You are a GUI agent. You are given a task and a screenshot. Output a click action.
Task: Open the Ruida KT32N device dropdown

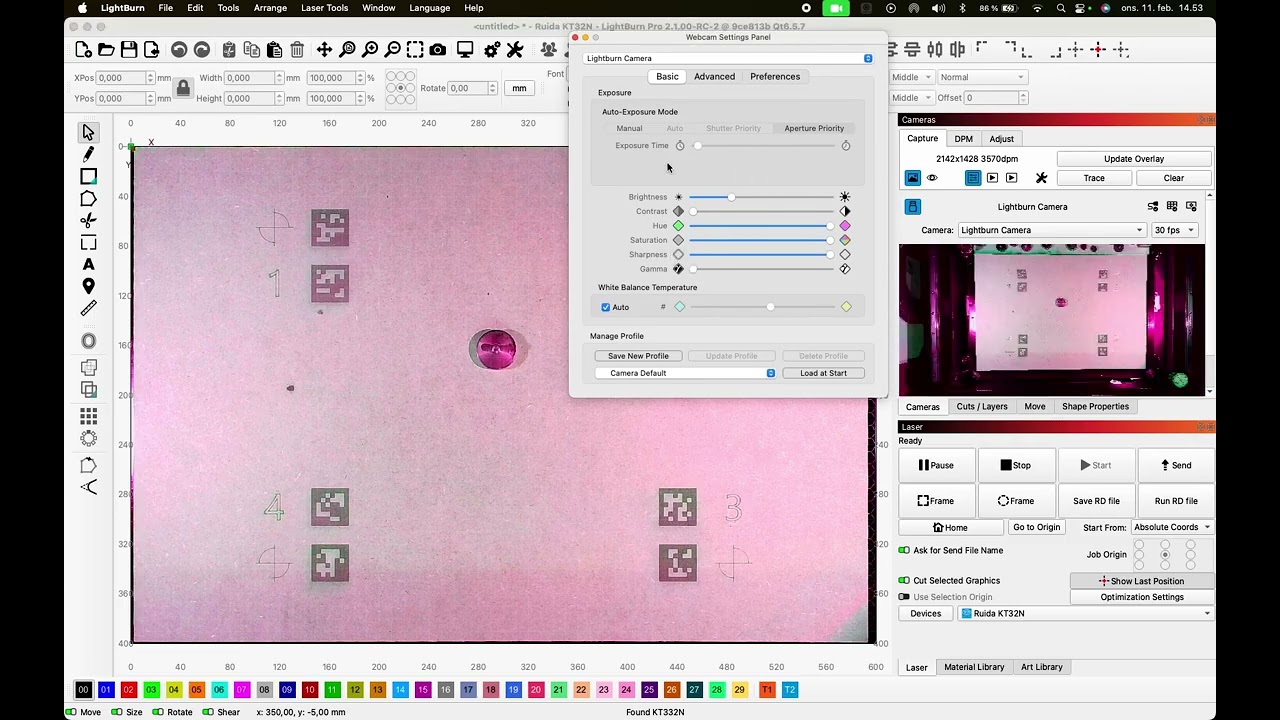[1084, 613]
